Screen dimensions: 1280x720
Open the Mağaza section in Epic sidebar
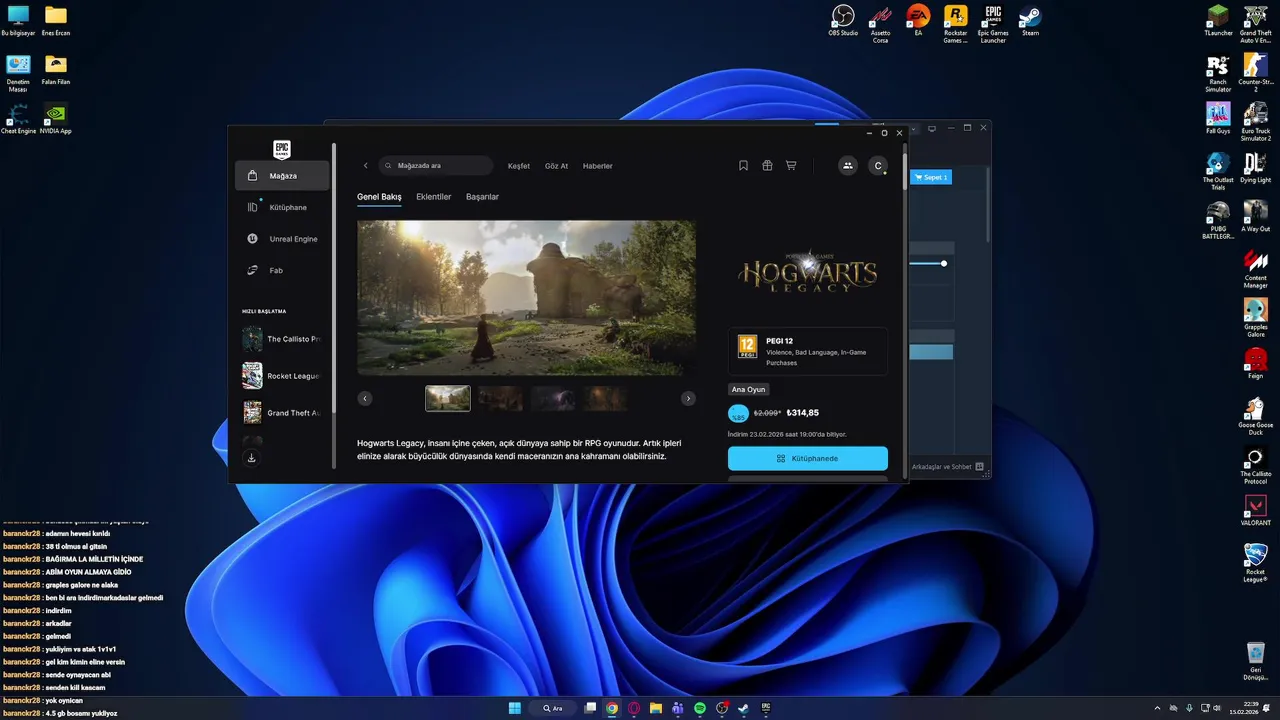pyautogui.click(x=282, y=176)
